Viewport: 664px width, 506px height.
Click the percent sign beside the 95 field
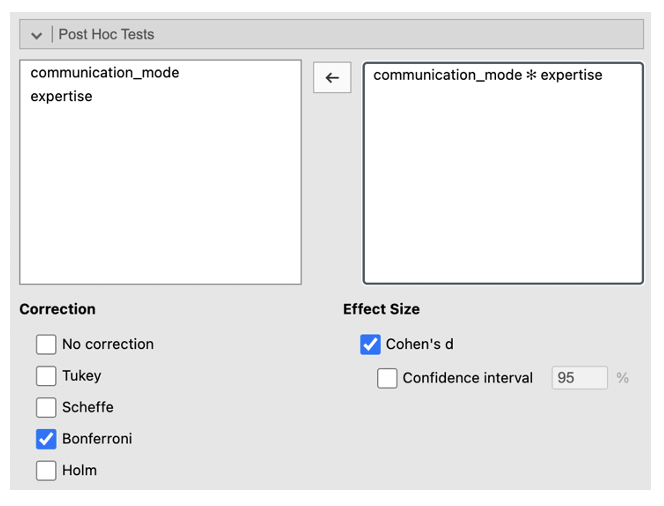[x=623, y=378]
